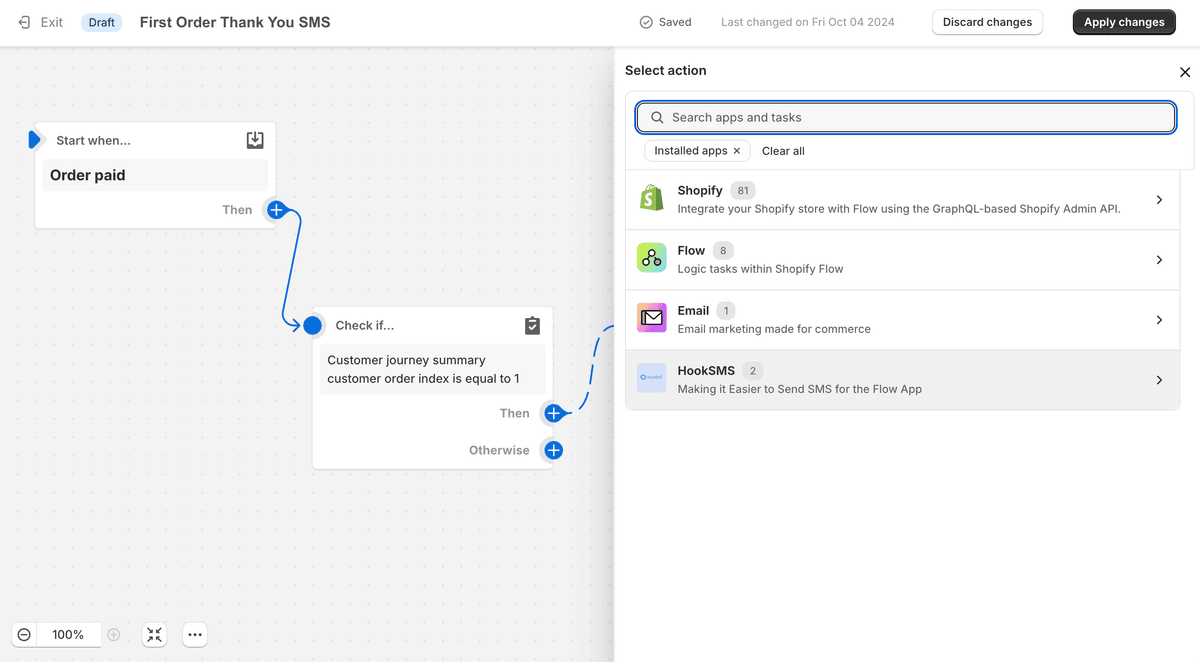1200x662 pixels.
Task: Expand the Flow logic tasks
Action: coord(1159,260)
